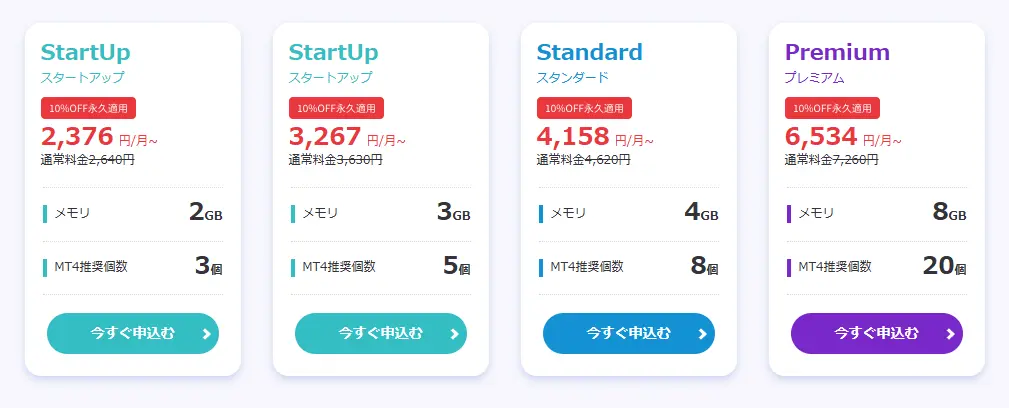Click arrow icon on Premium apply button
Screen dimensions: 1009x408
point(949,334)
